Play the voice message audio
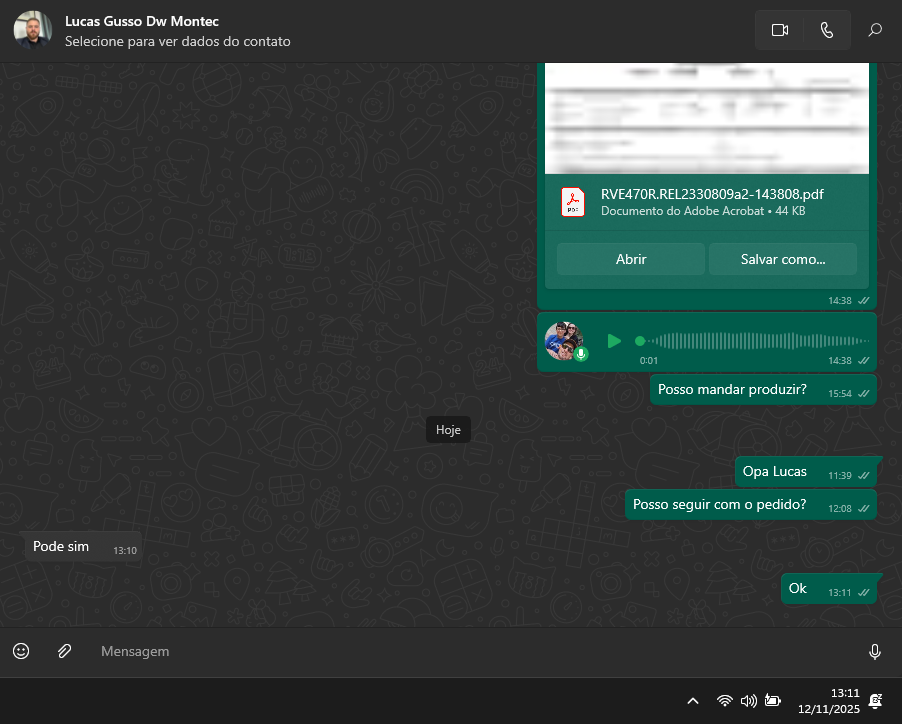Screen dimensions: 902x724 coord(614,341)
